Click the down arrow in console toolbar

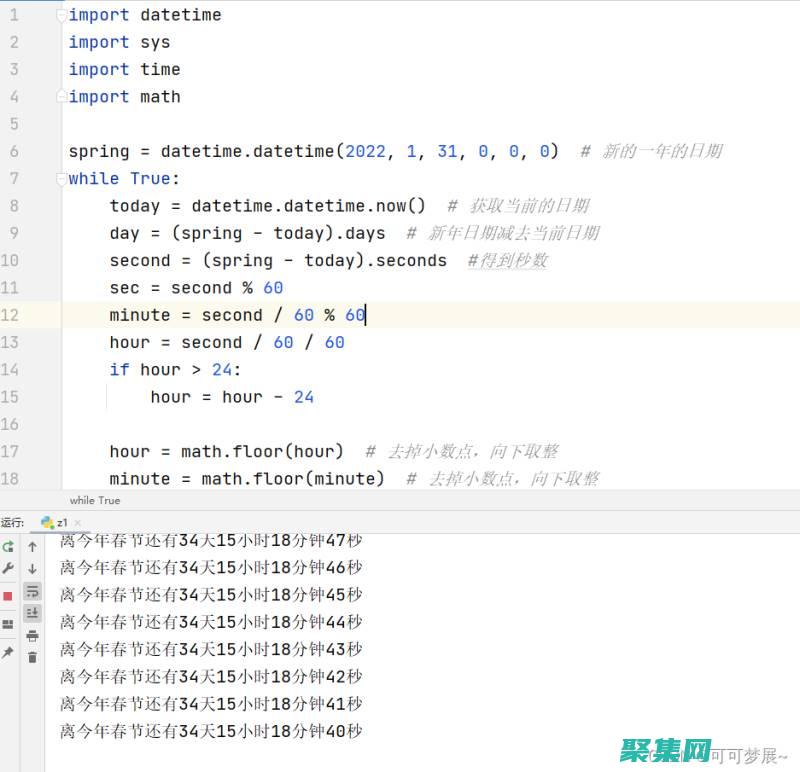[32, 569]
